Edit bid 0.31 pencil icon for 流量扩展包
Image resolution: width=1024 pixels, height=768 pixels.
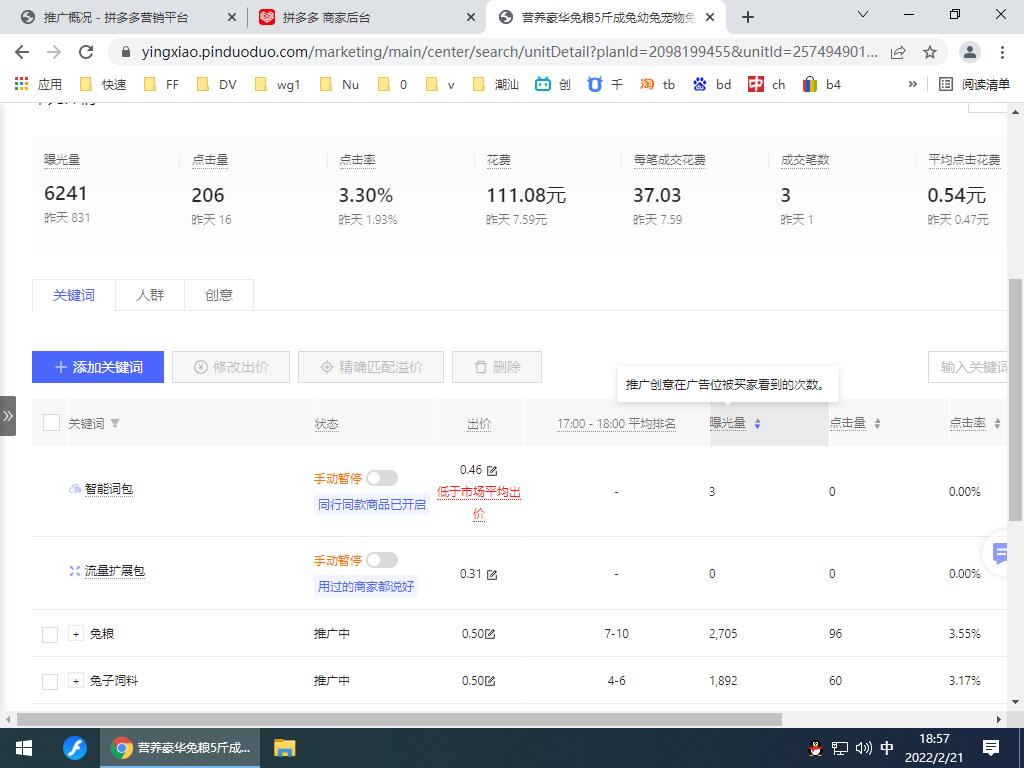492,575
